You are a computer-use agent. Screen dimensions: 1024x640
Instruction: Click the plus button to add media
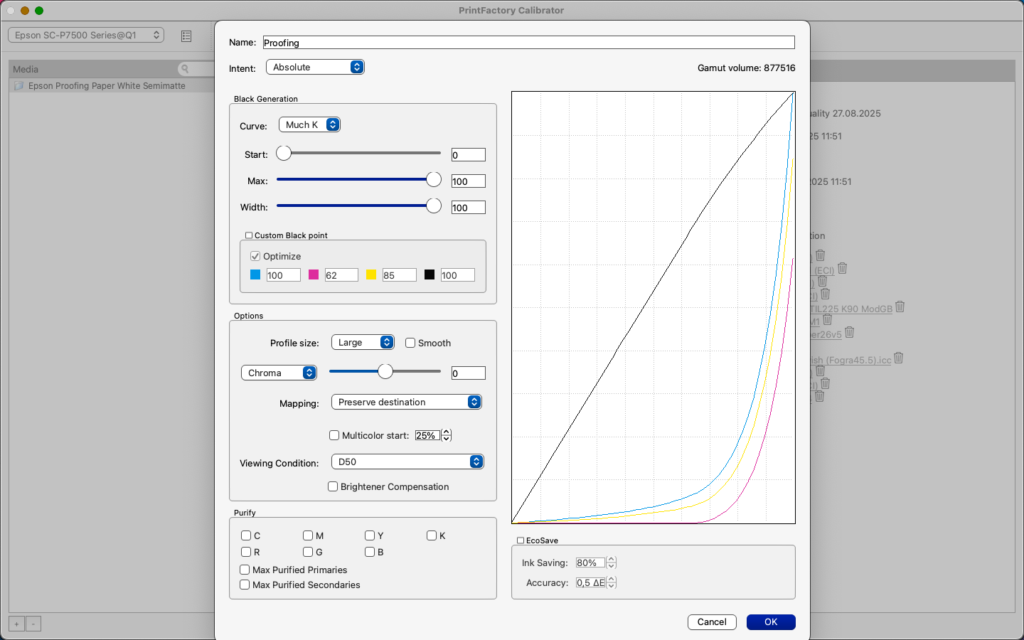17,624
